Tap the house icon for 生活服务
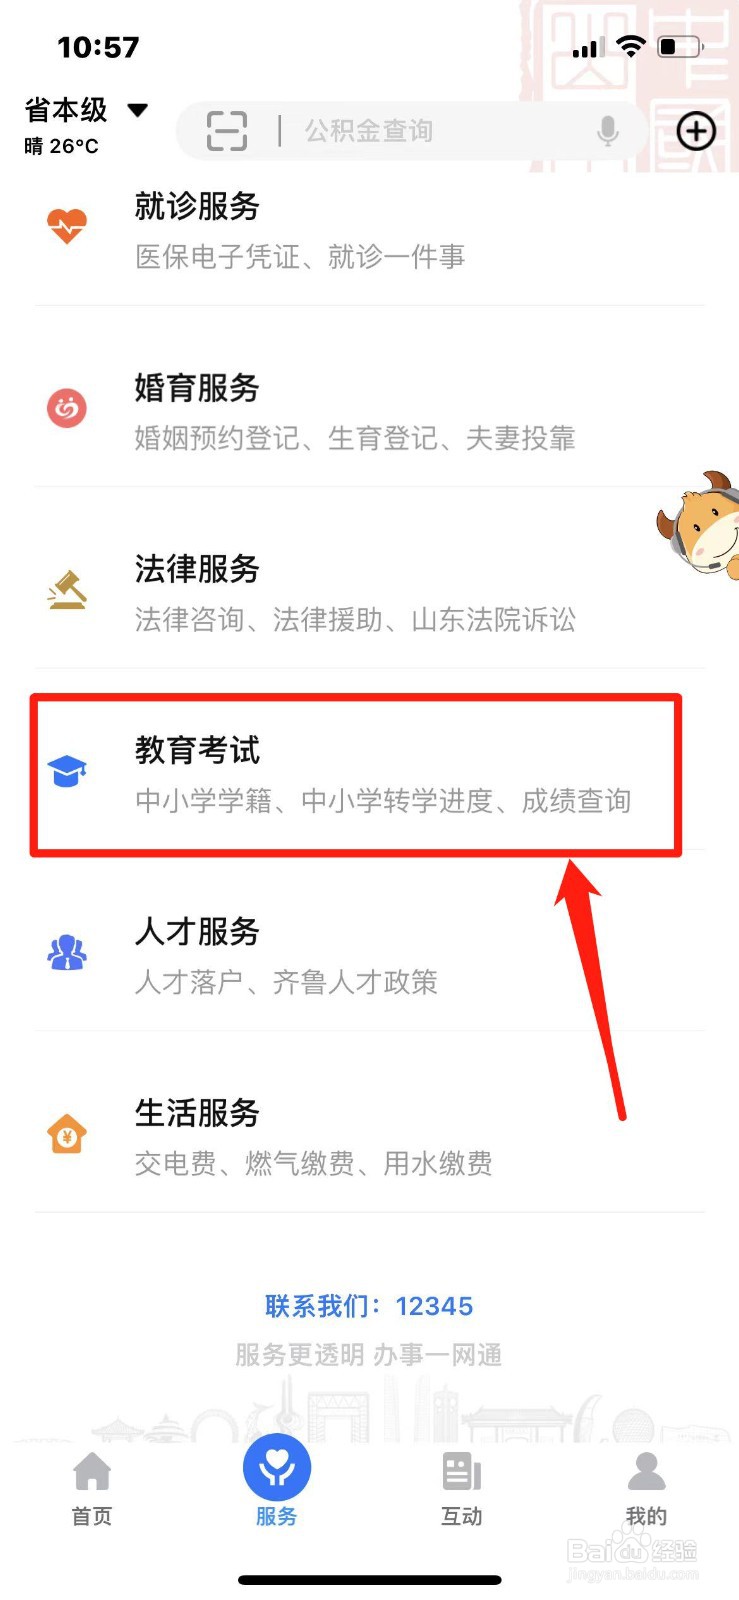This screenshot has width=739, height=1600. click(67, 1134)
